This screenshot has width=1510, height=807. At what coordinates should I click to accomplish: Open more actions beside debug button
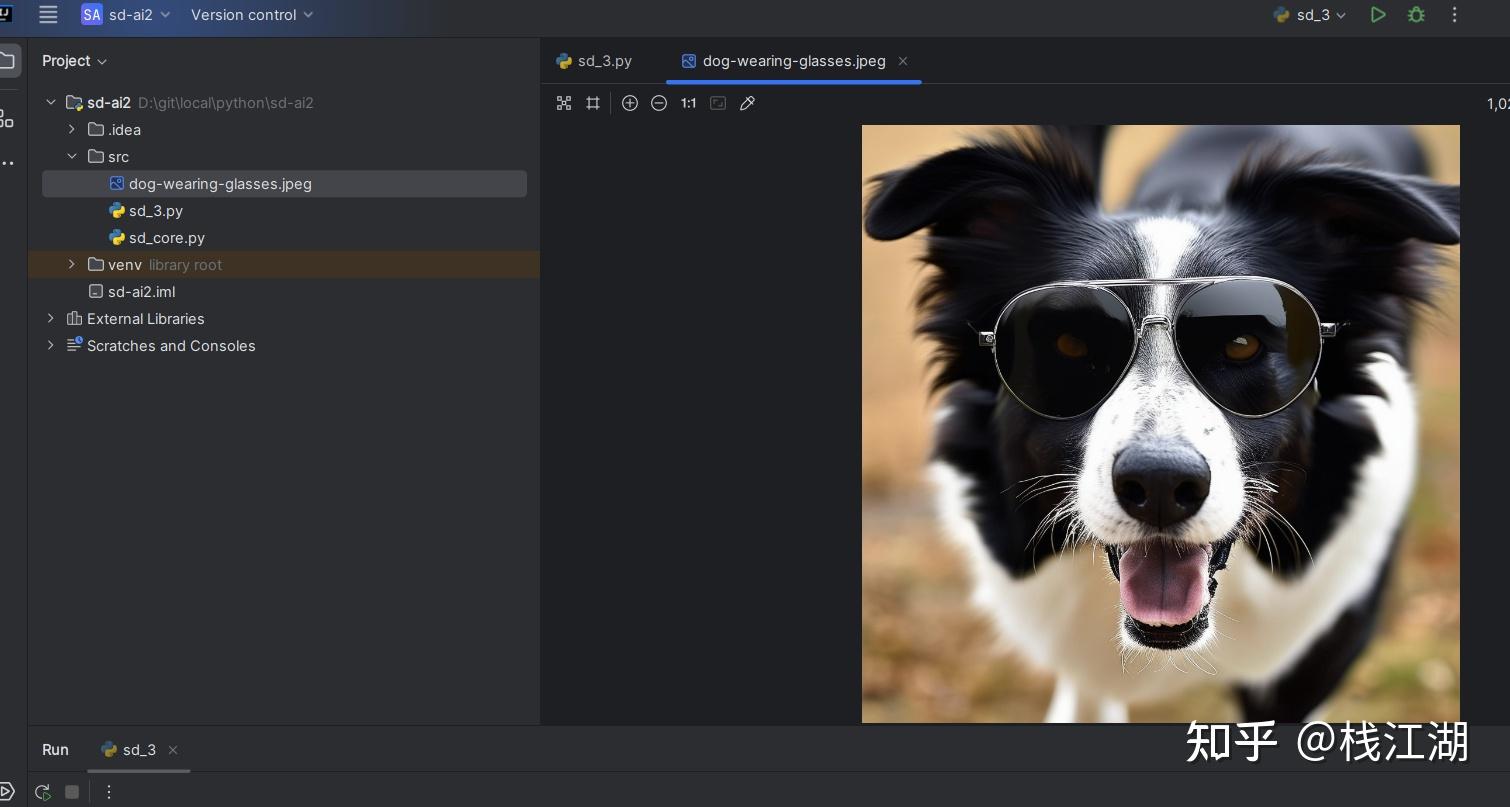click(1455, 15)
